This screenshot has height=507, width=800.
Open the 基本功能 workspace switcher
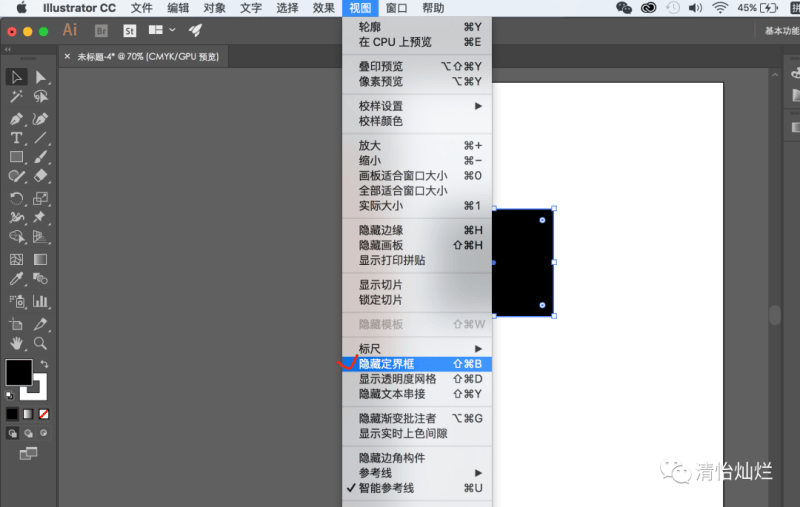click(782, 31)
